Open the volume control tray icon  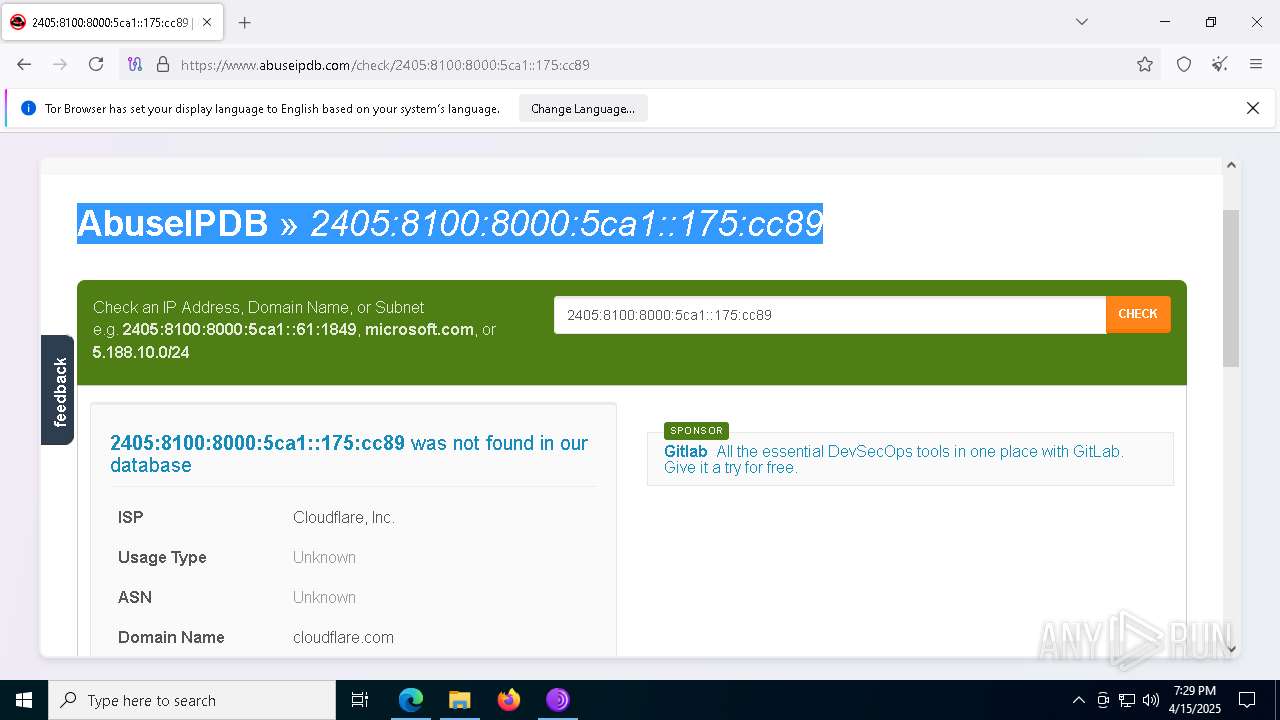[x=1151, y=700]
